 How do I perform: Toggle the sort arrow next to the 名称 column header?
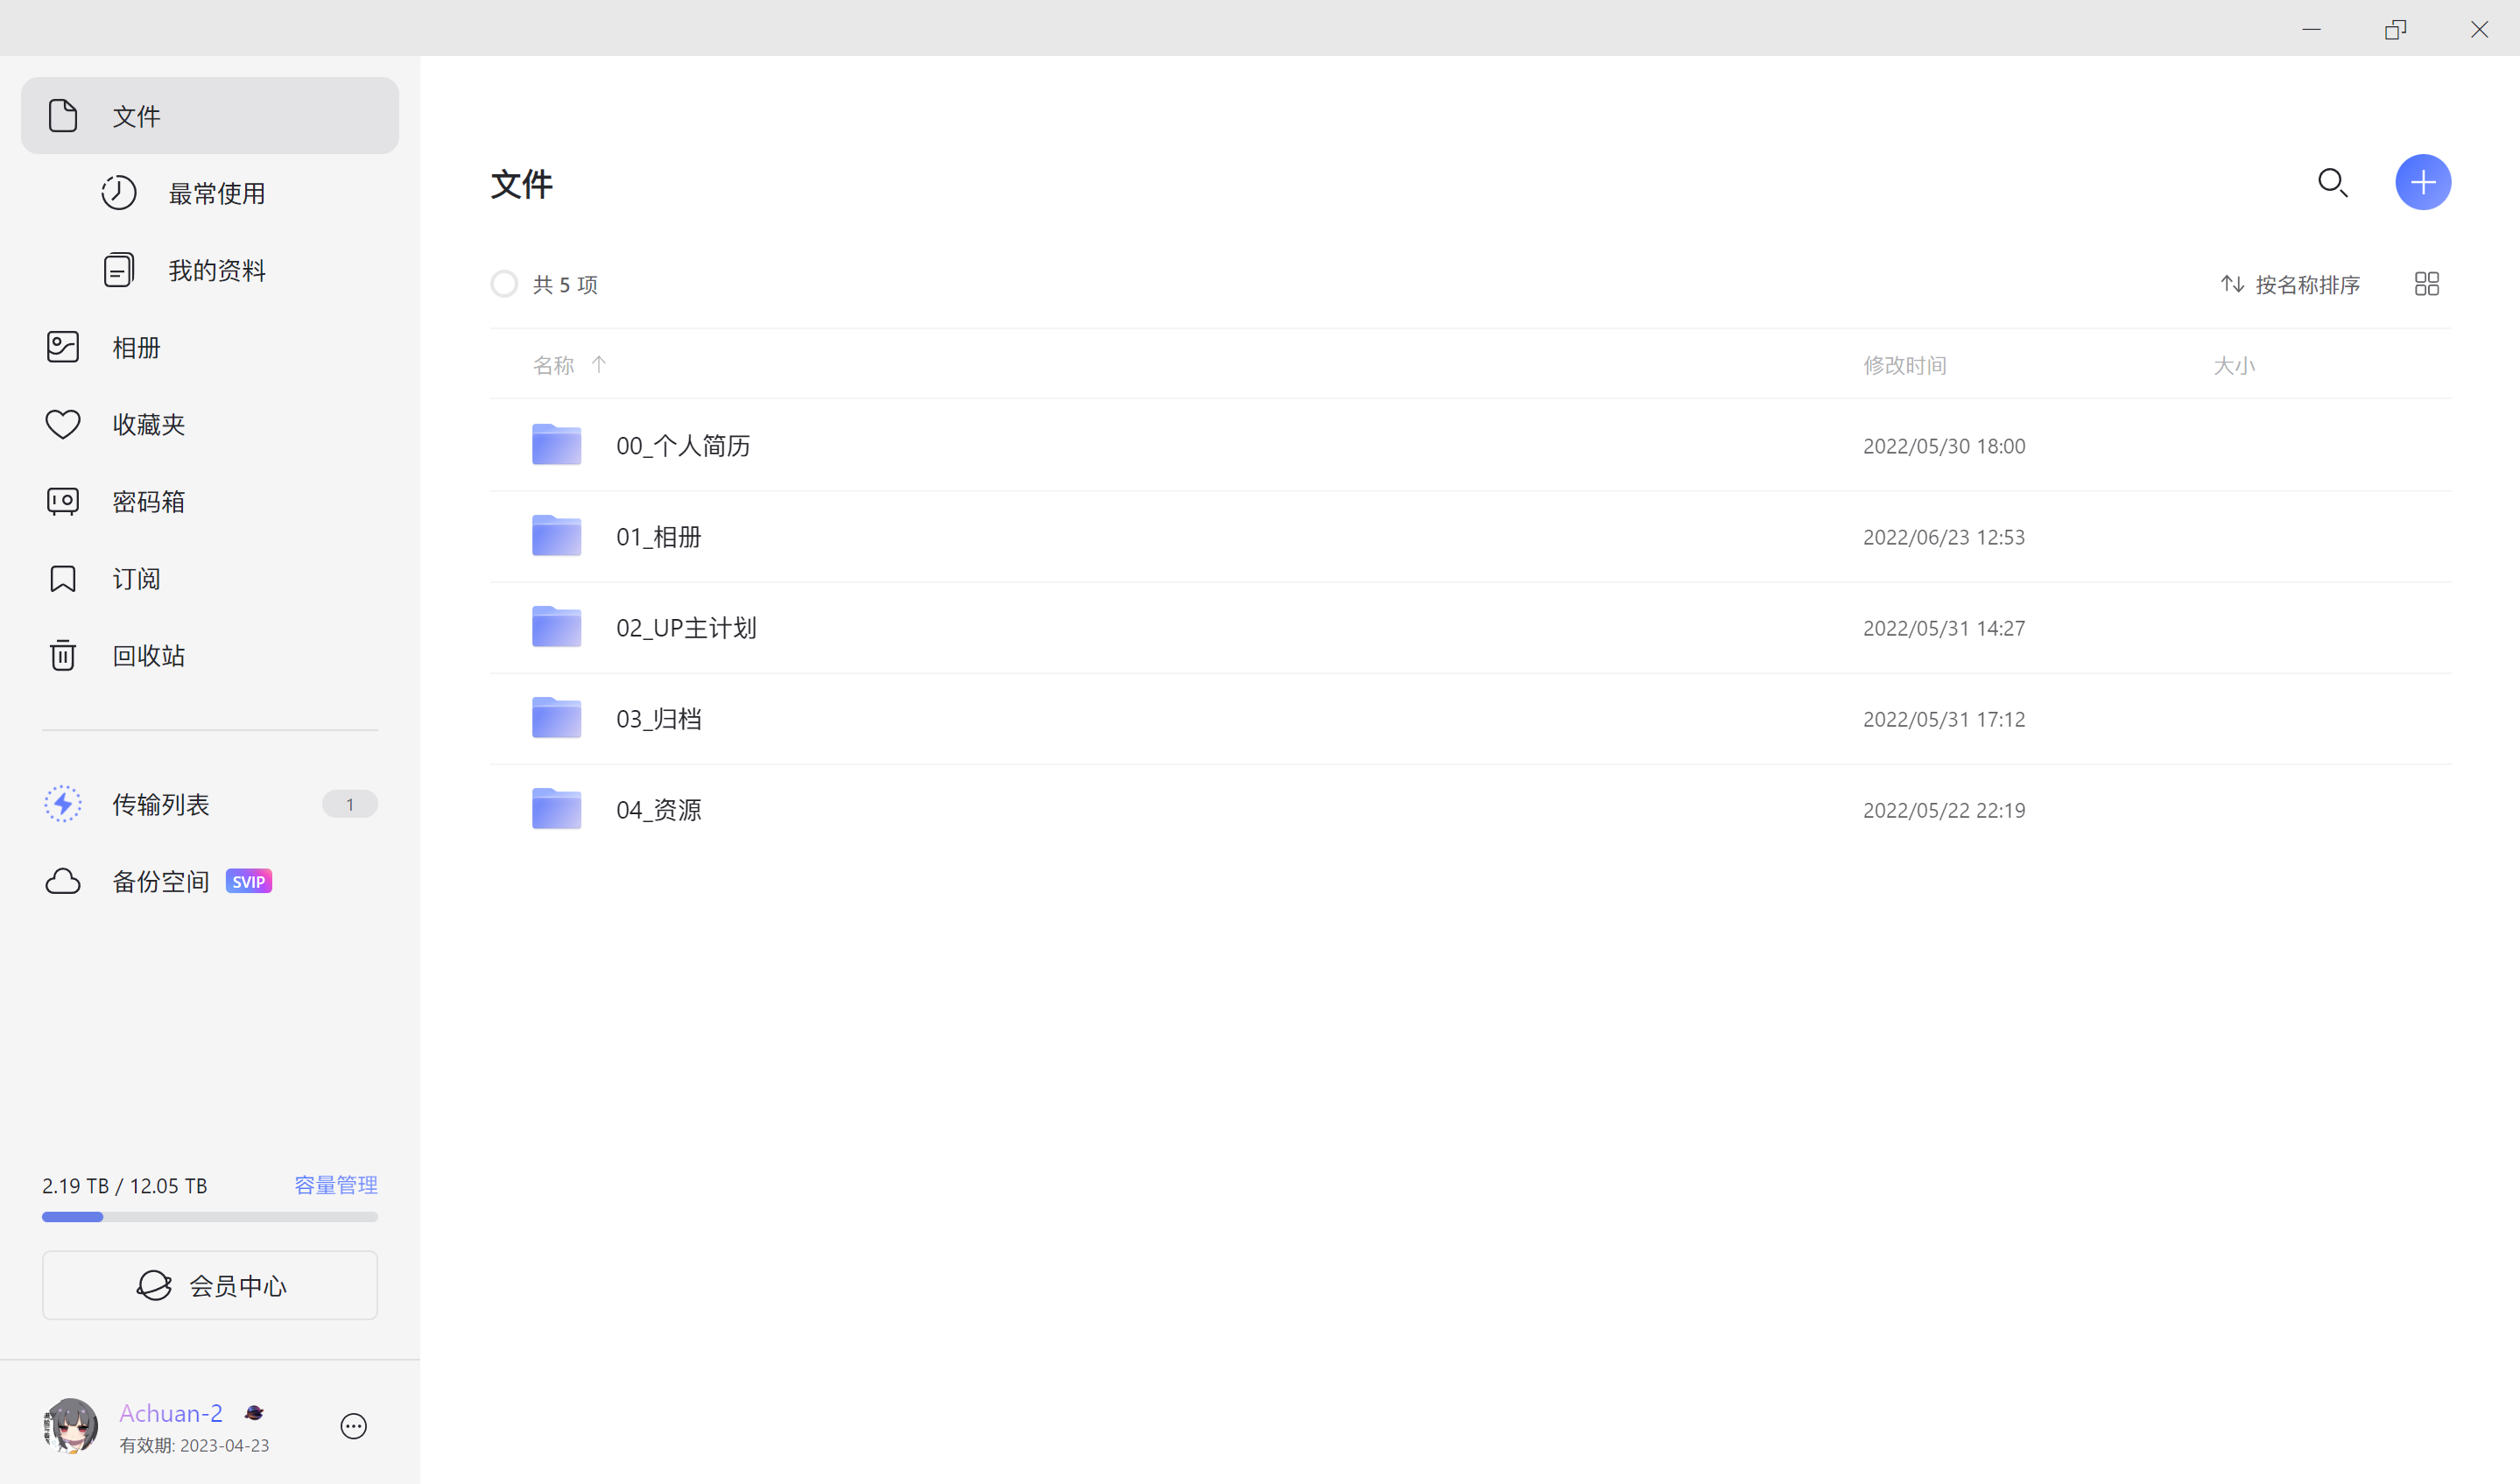pyautogui.click(x=598, y=365)
